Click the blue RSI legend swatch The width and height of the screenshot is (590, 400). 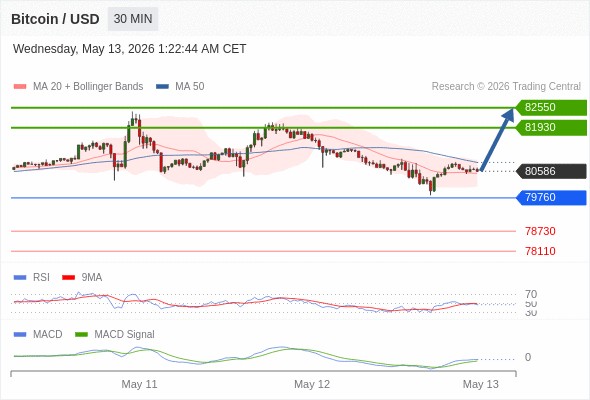click(x=20, y=278)
